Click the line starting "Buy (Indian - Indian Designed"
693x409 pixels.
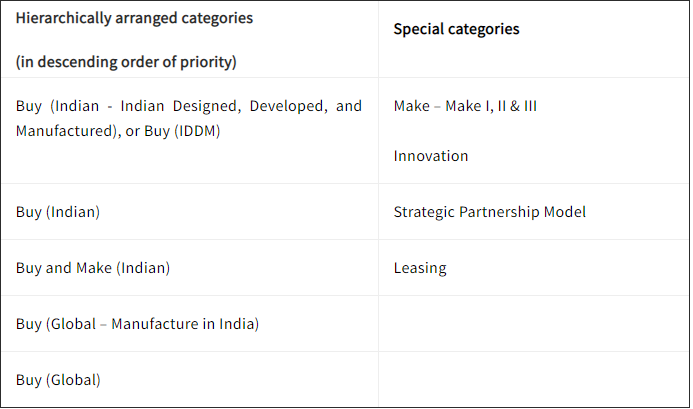tap(189, 105)
